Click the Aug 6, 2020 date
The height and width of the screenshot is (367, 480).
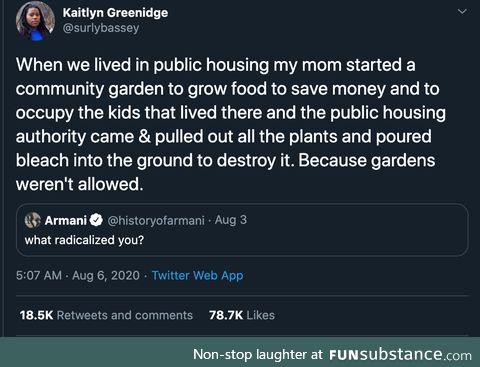(106, 276)
